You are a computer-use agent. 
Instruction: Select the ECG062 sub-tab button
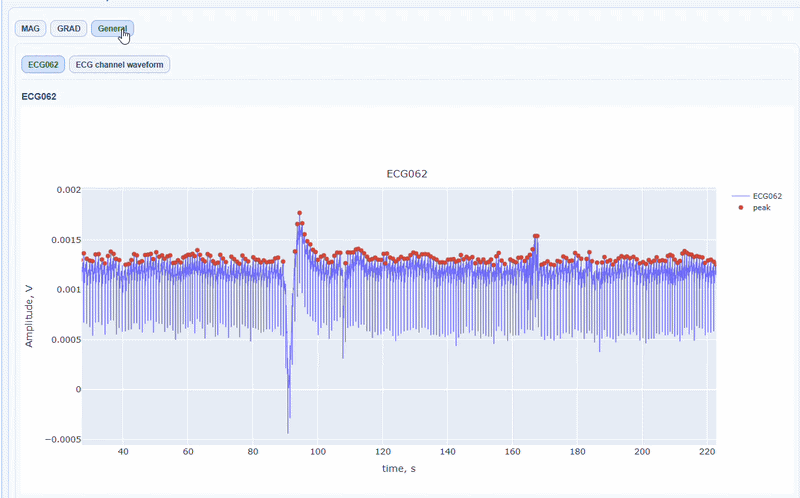point(43,65)
